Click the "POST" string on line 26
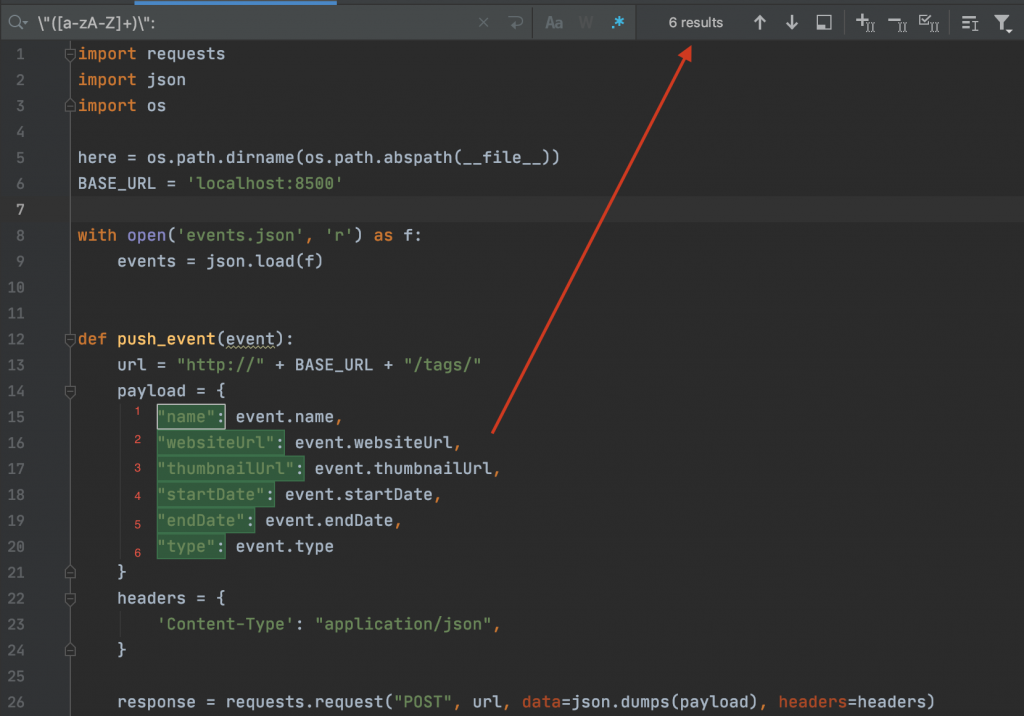 point(423,702)
